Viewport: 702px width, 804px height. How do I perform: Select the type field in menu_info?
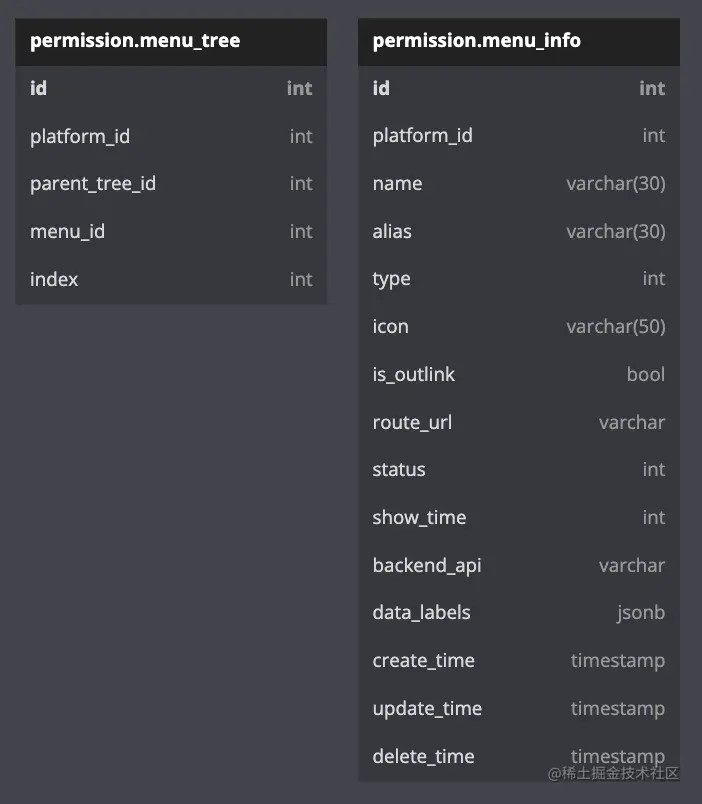tap(519, 279)
